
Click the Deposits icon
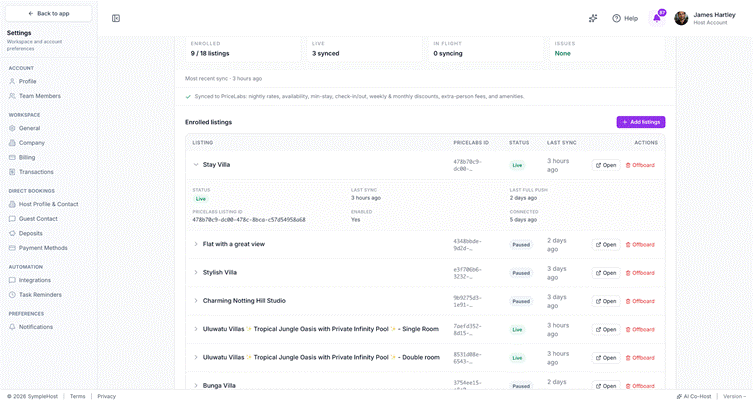(x=12, y=233)
